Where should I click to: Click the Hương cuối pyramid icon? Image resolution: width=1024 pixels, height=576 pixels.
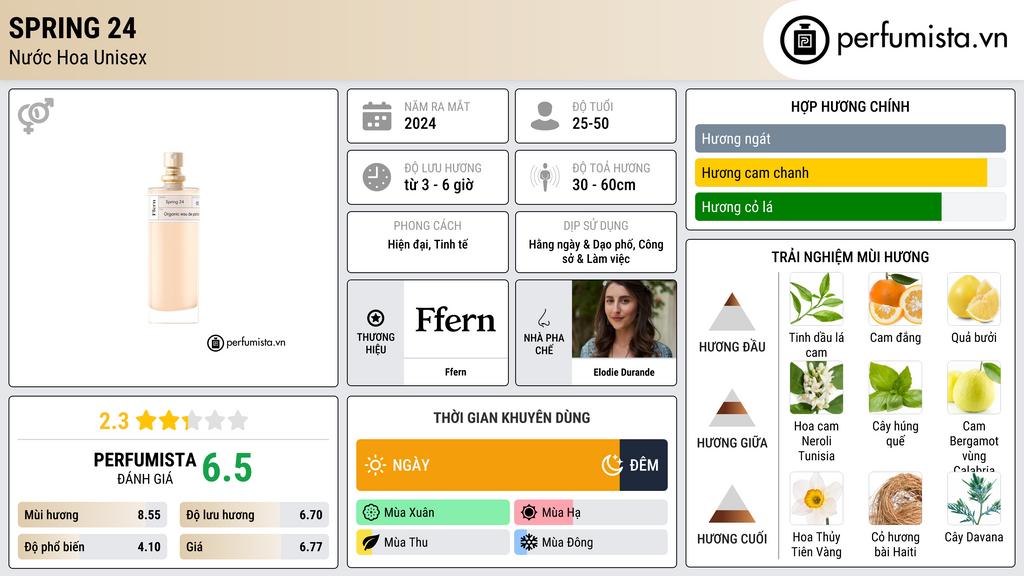[x=732, y=504]
